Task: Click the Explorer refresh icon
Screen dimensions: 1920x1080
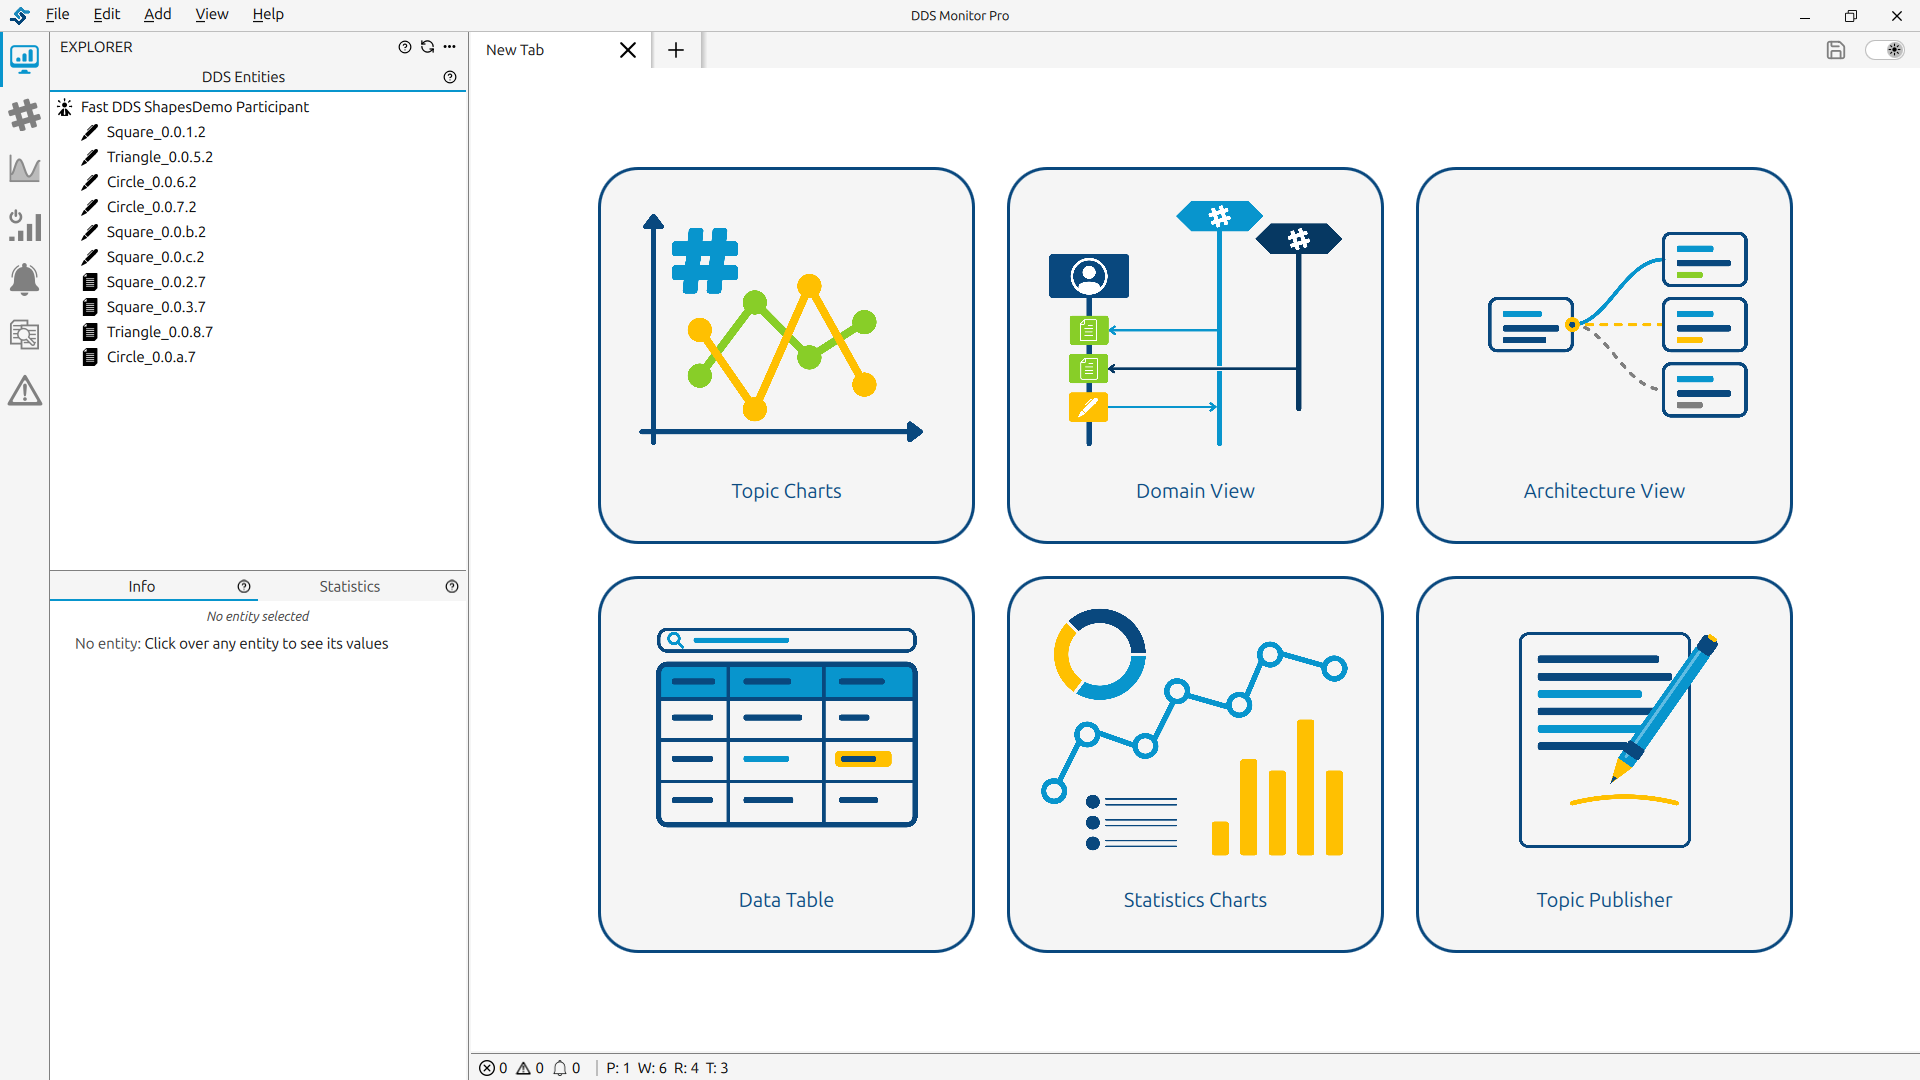Action: click(428, 47)
